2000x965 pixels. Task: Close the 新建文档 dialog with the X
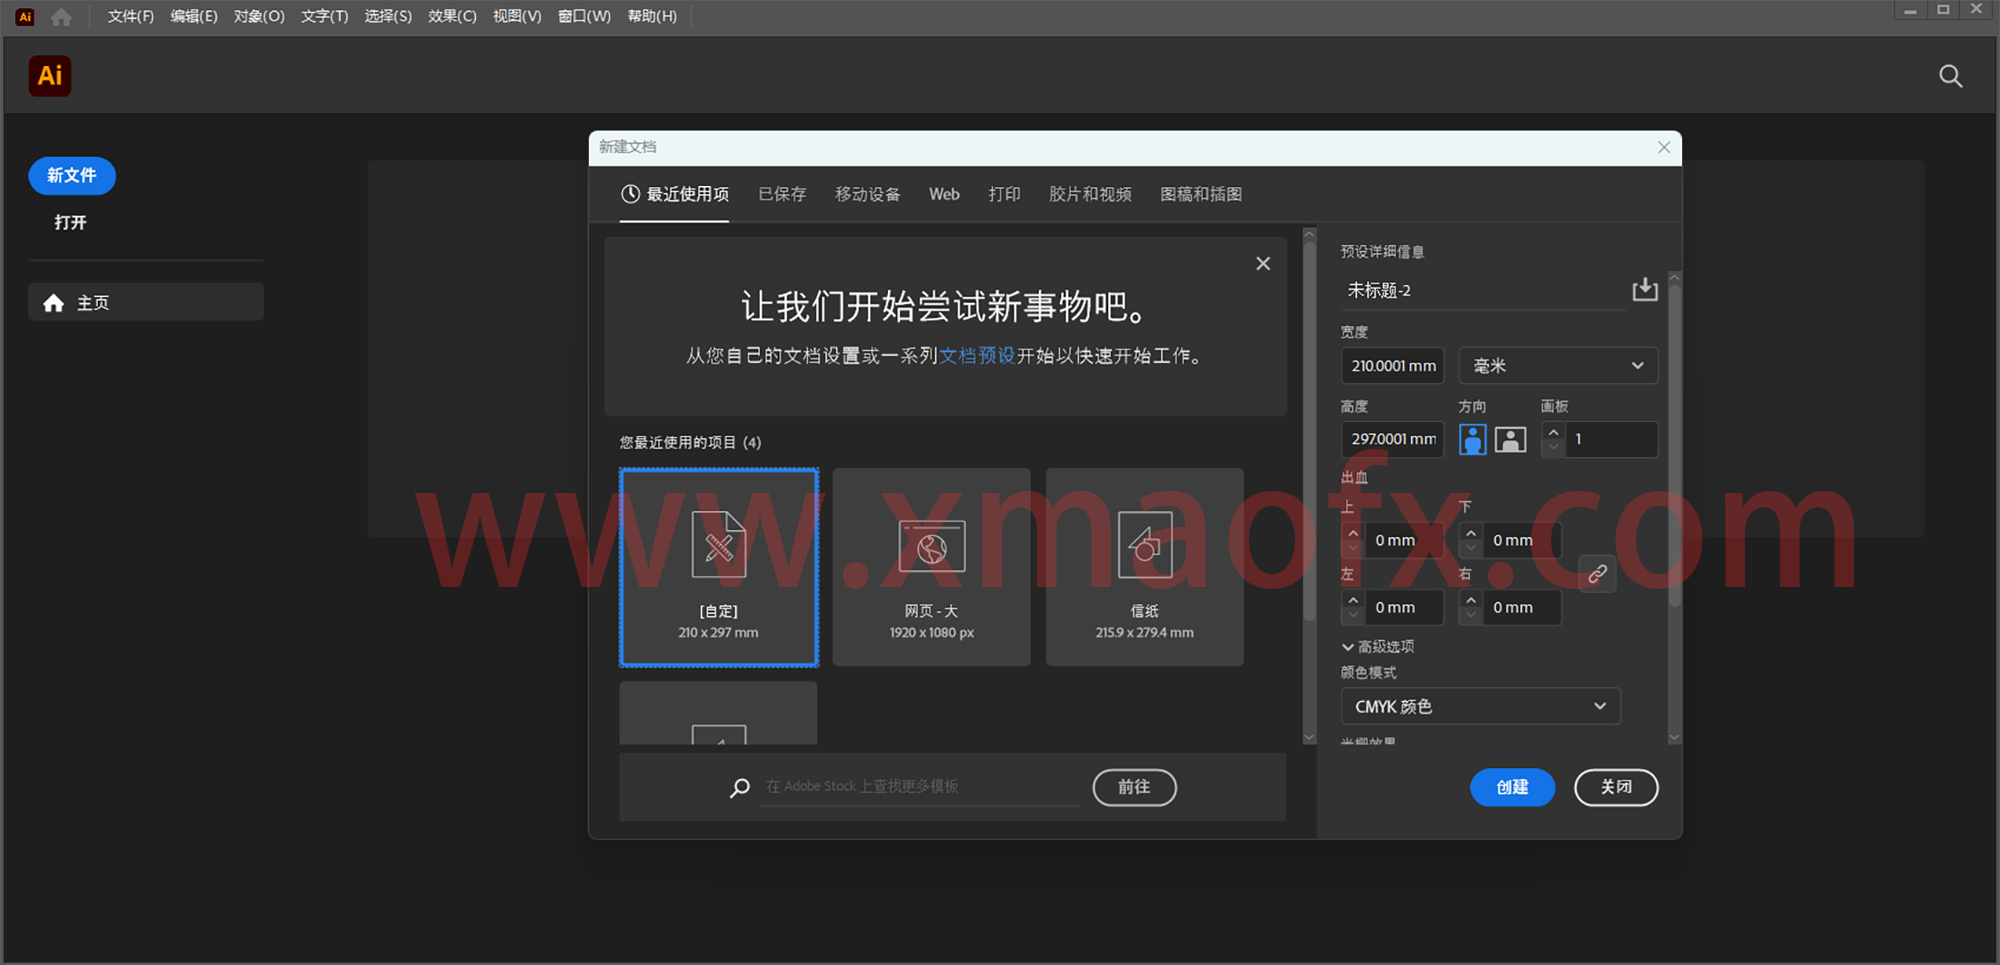(1663, 147)
